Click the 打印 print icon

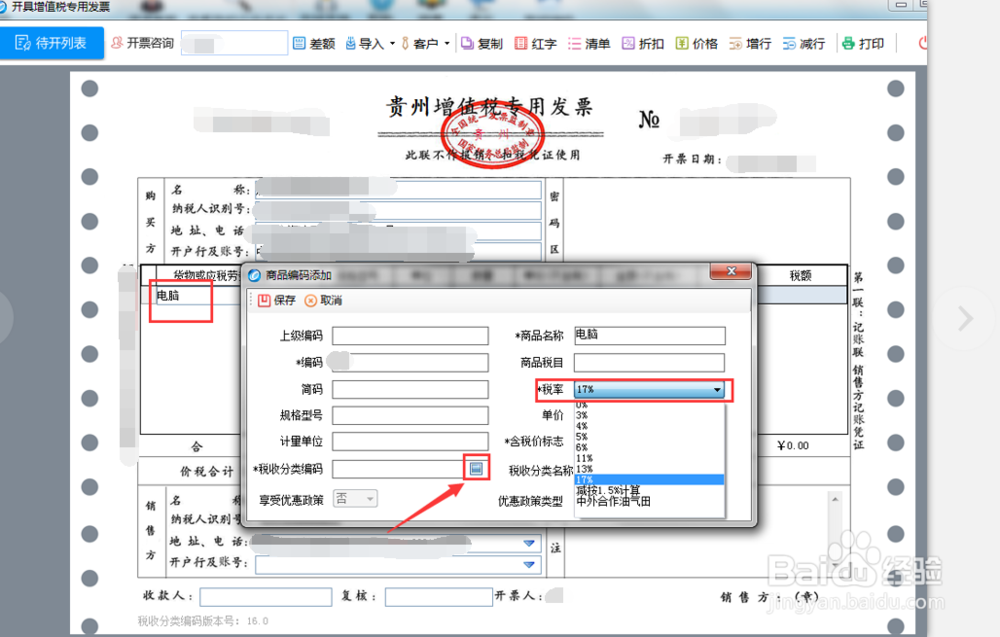tap(848, 43)
